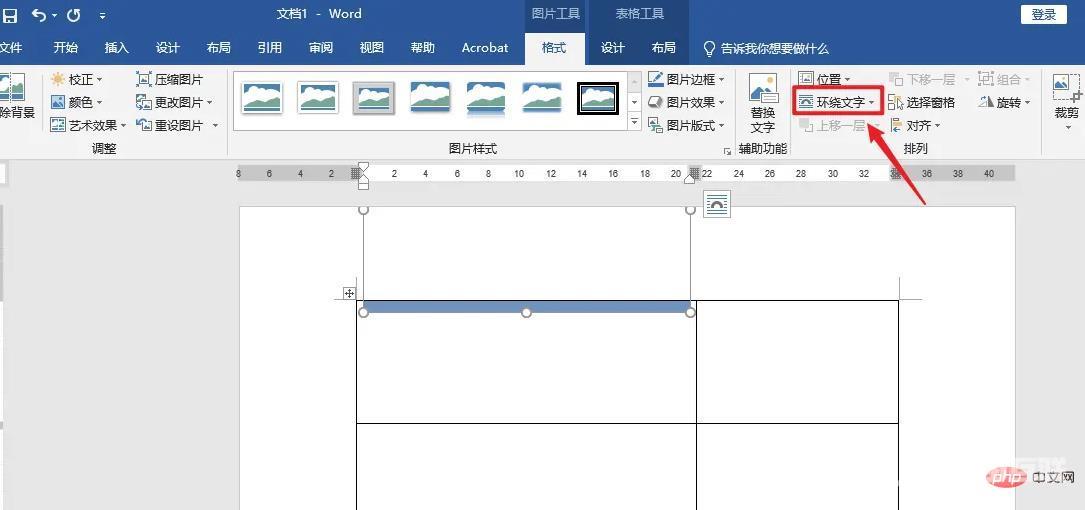Image resolution: width=1085 pixels, height=510 pixels.
Task: Open the Position (位置) dropdown
Action: [825, 79]
